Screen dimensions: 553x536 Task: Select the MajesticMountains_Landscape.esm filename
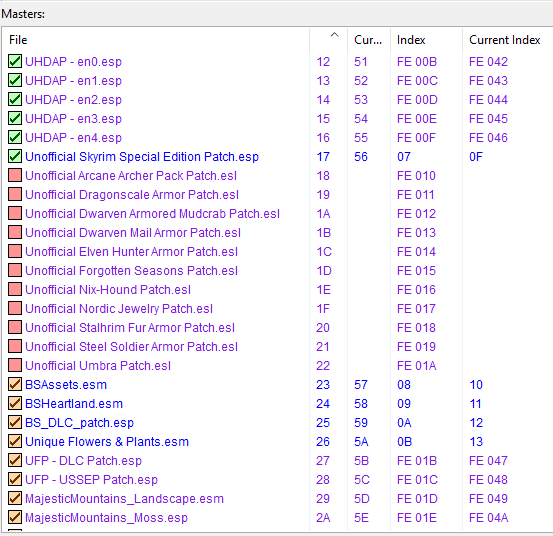click(124, 499)
